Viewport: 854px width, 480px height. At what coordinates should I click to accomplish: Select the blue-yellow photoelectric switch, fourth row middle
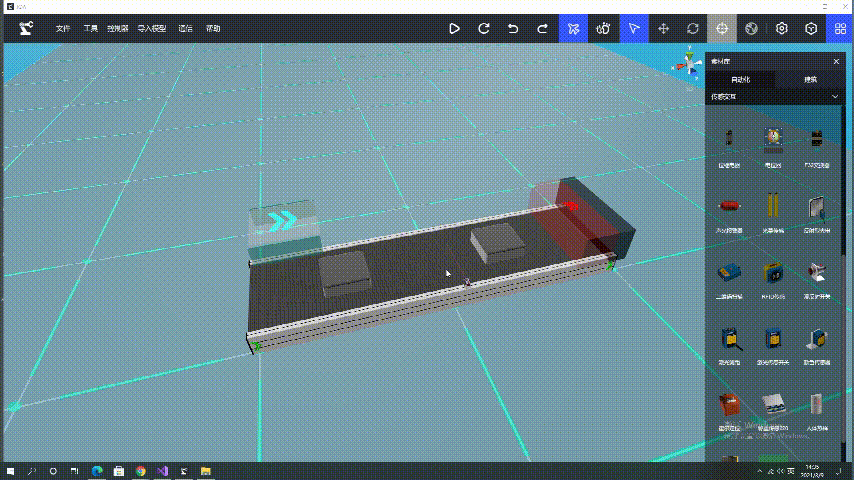pyautogui.click(x=773, y=338)
